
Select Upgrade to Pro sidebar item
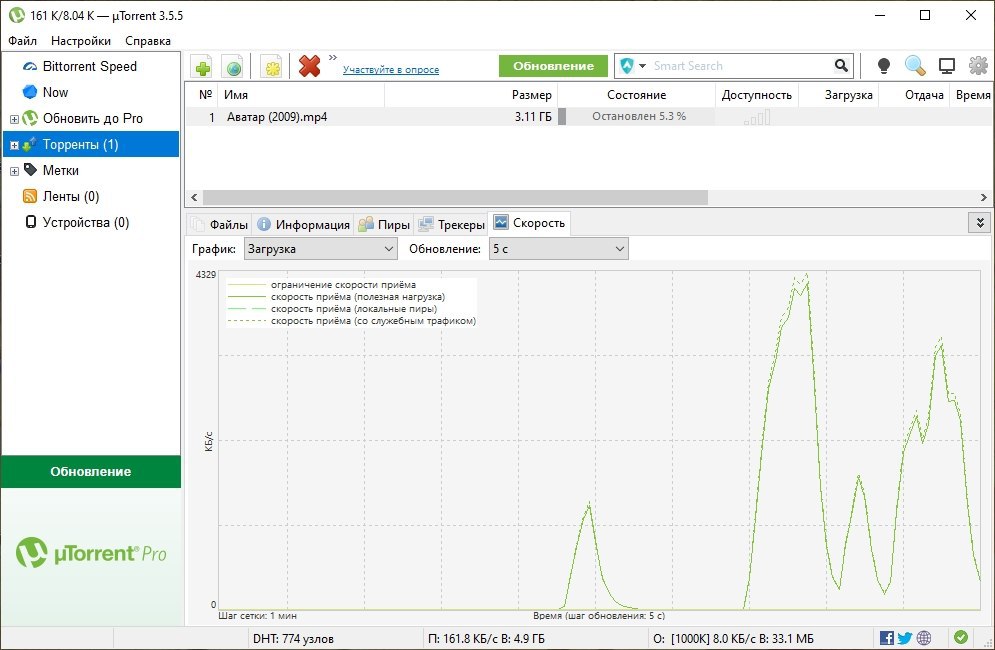pos(93,118)
